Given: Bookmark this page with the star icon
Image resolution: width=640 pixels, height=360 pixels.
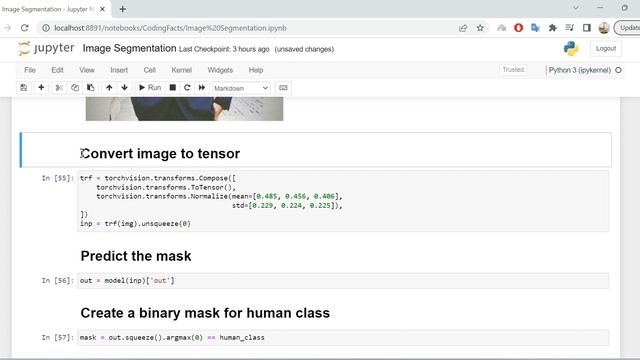Looking at the screenshot, I should click(480, 28).
